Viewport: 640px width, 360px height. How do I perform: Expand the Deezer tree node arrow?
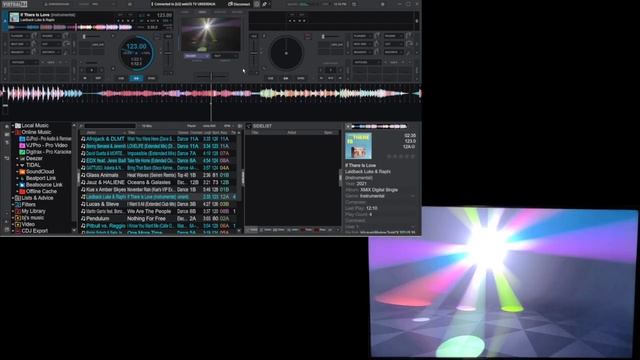point(17,158)
